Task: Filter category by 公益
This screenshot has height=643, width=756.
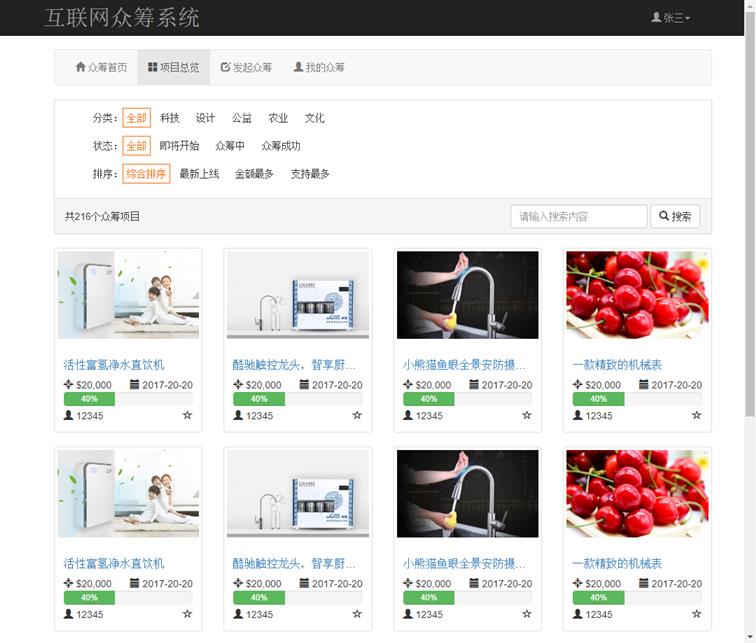Action: coord(242,118)
